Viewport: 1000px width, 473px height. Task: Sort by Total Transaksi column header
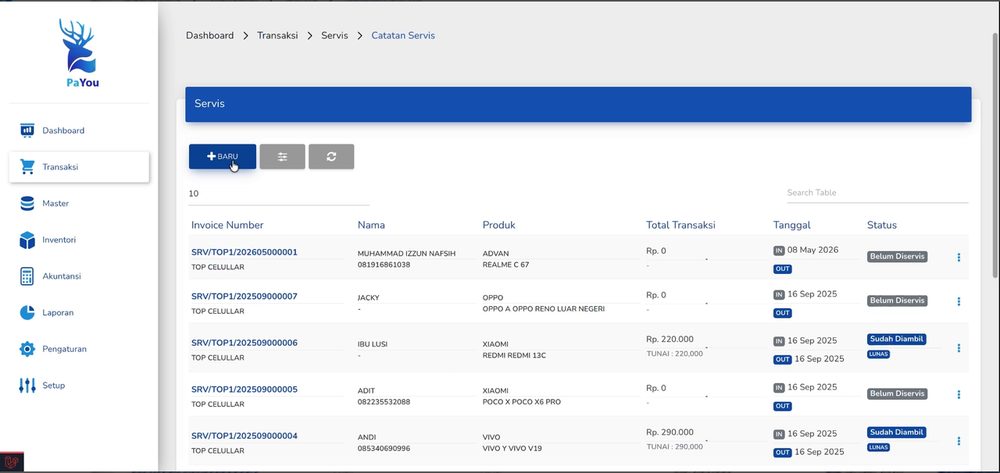[x=680, y=225]
